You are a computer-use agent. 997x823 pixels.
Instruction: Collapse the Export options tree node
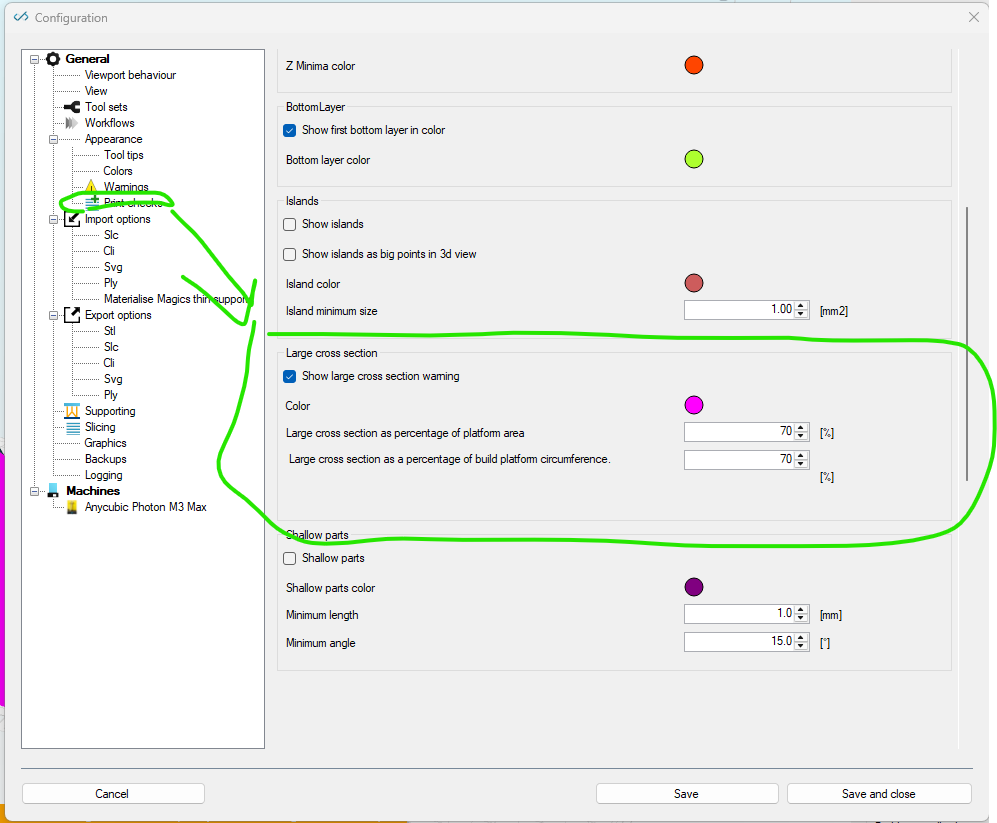[x=54, y=315]
